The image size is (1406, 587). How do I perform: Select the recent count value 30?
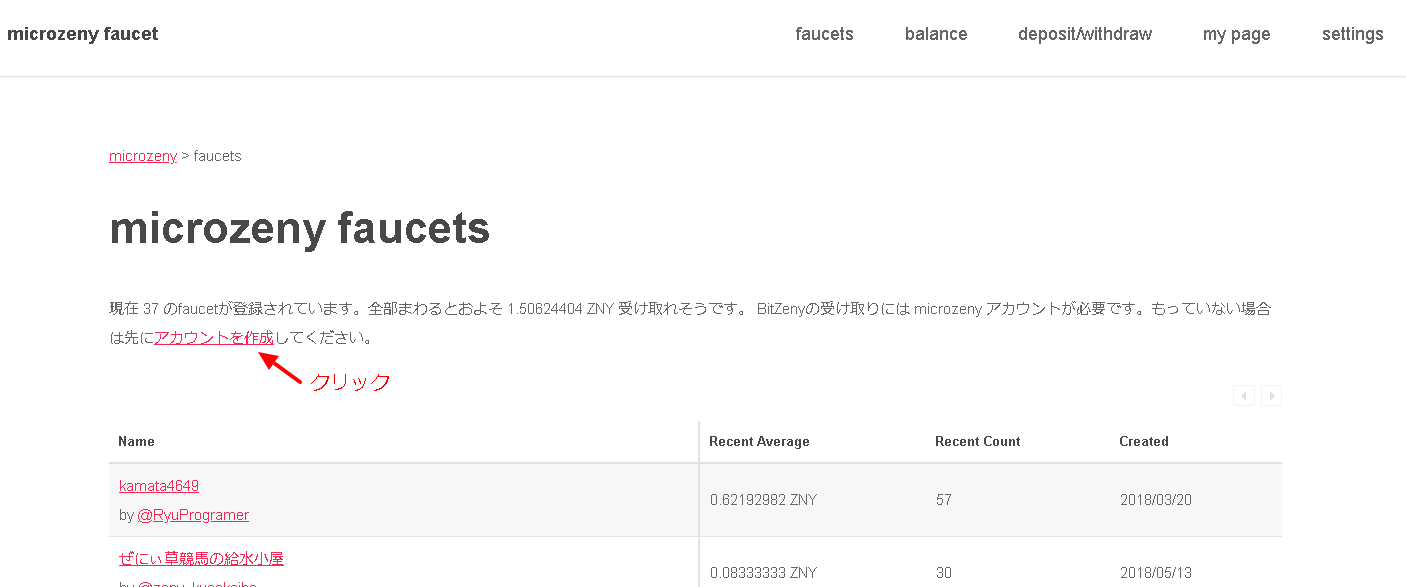pos(944,573)
